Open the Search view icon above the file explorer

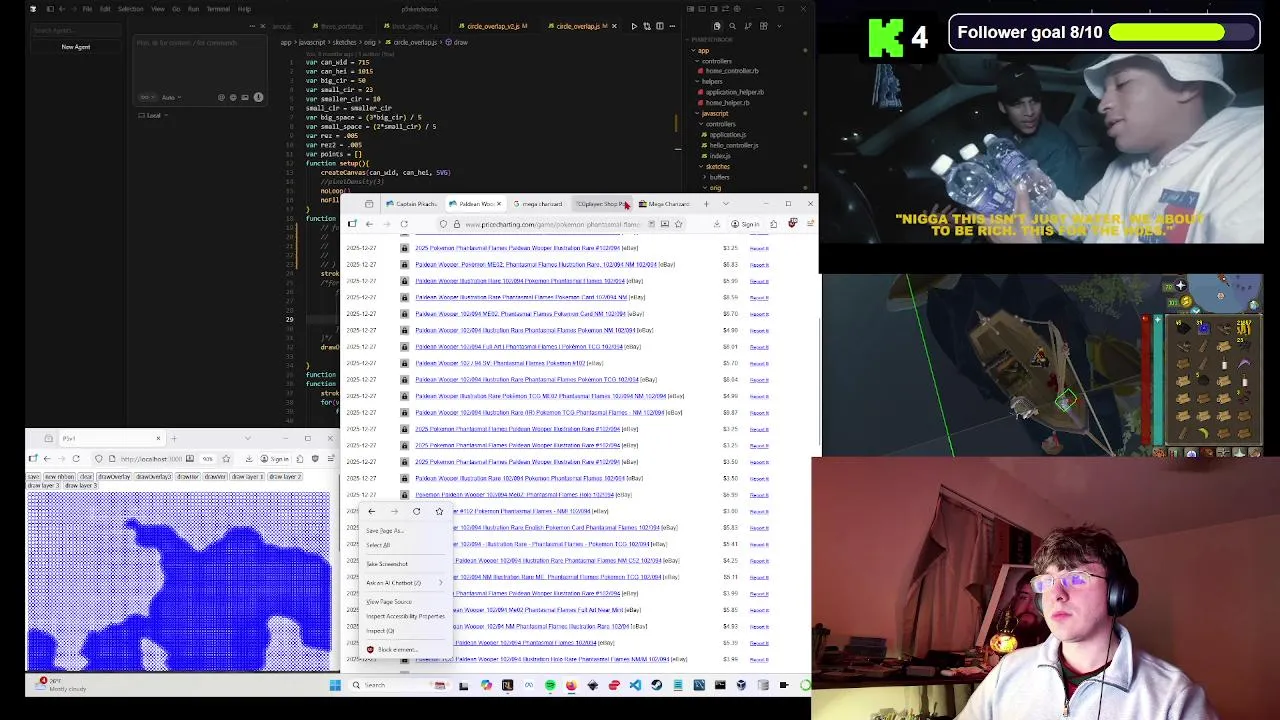pyautogui.click(x=733, y=26)
